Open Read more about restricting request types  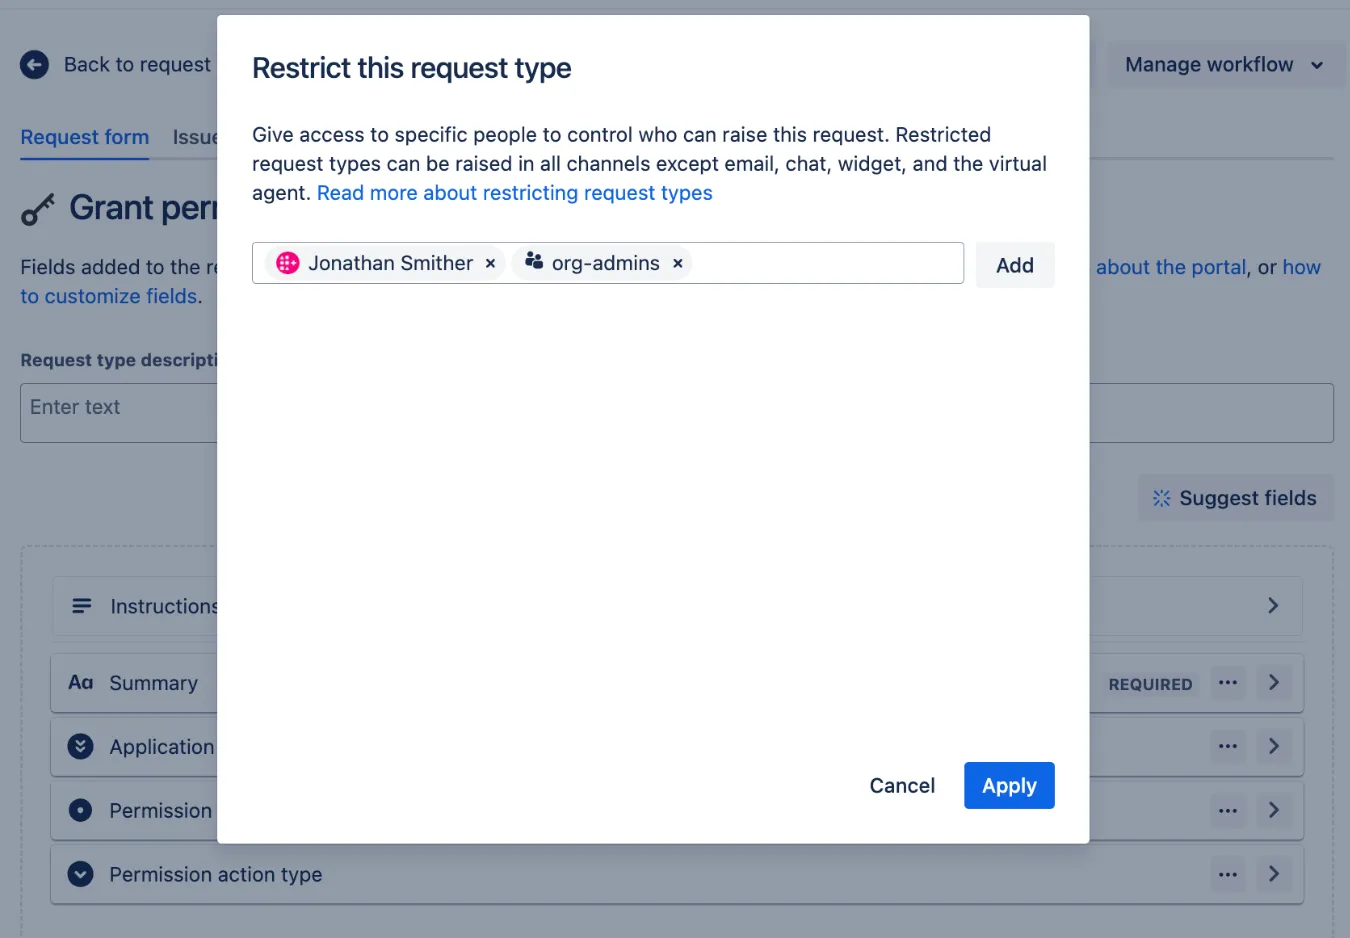(513, 192)
